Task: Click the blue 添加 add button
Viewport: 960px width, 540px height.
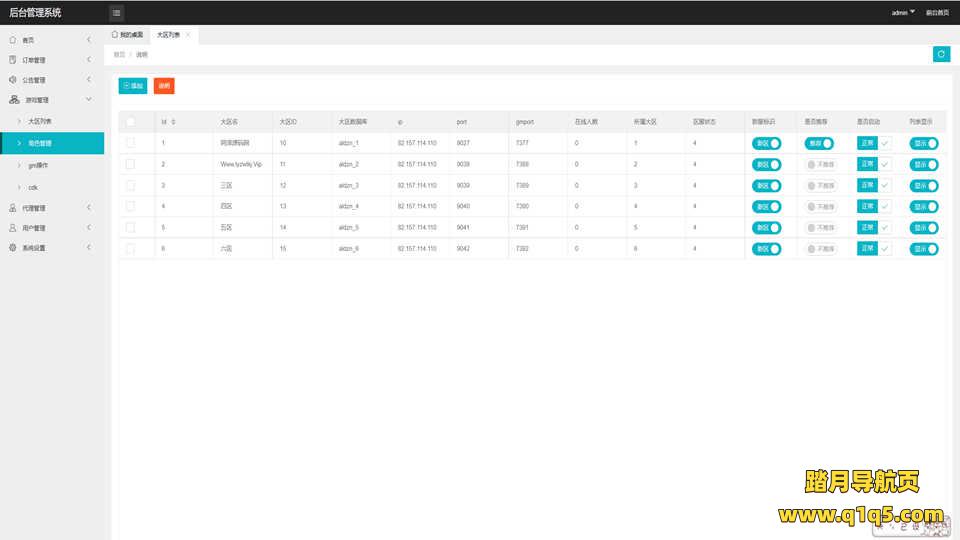Action: point(132,86)
